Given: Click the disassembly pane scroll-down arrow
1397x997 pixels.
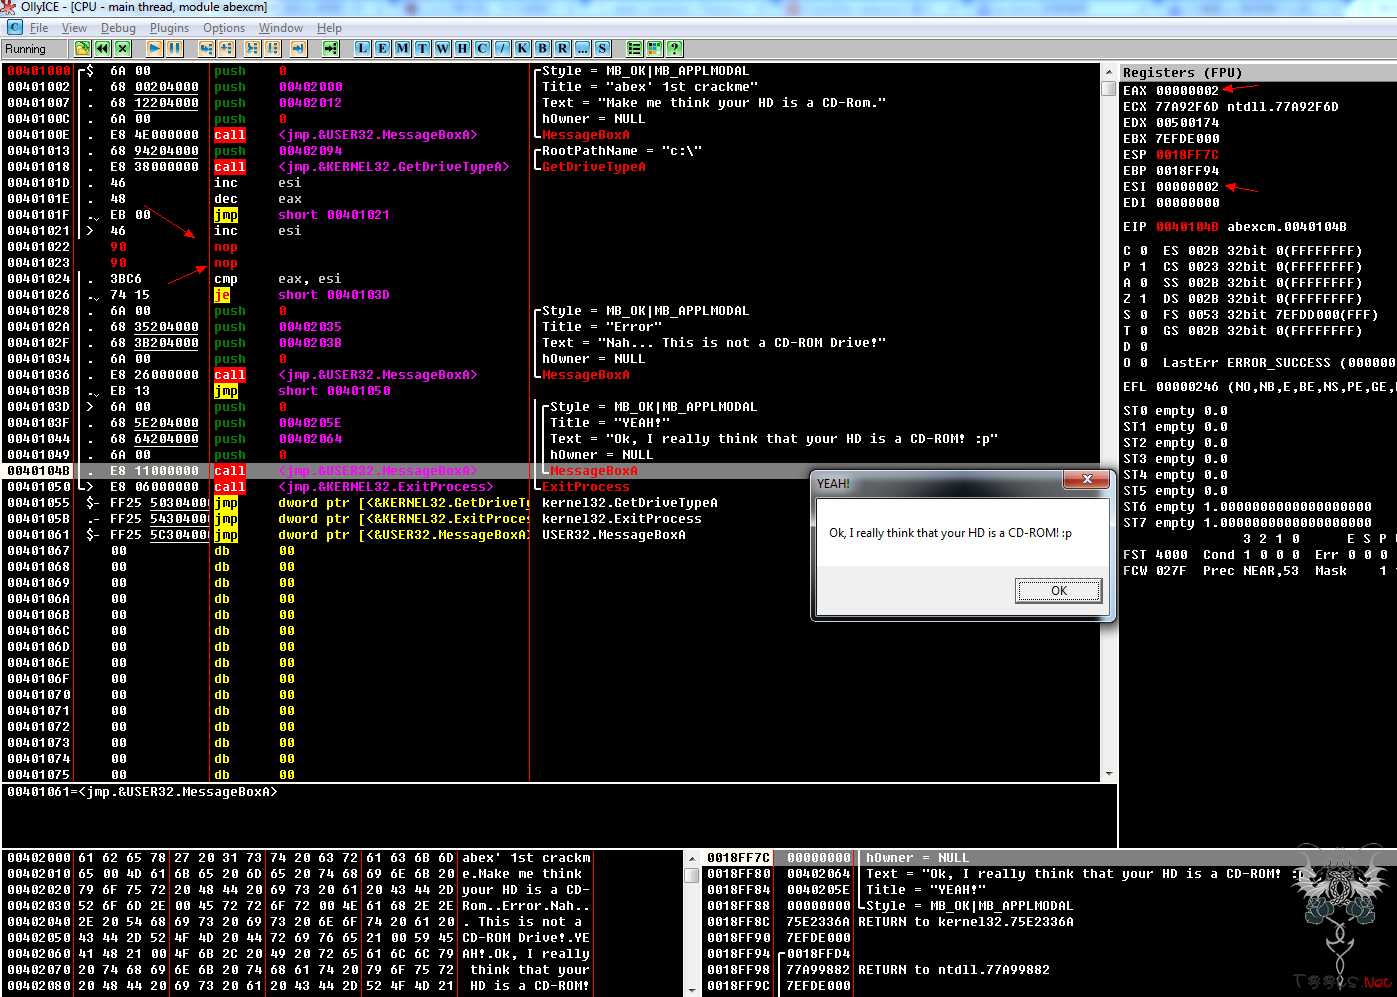Looking at the screenshot, I should tap(1108, 774).
